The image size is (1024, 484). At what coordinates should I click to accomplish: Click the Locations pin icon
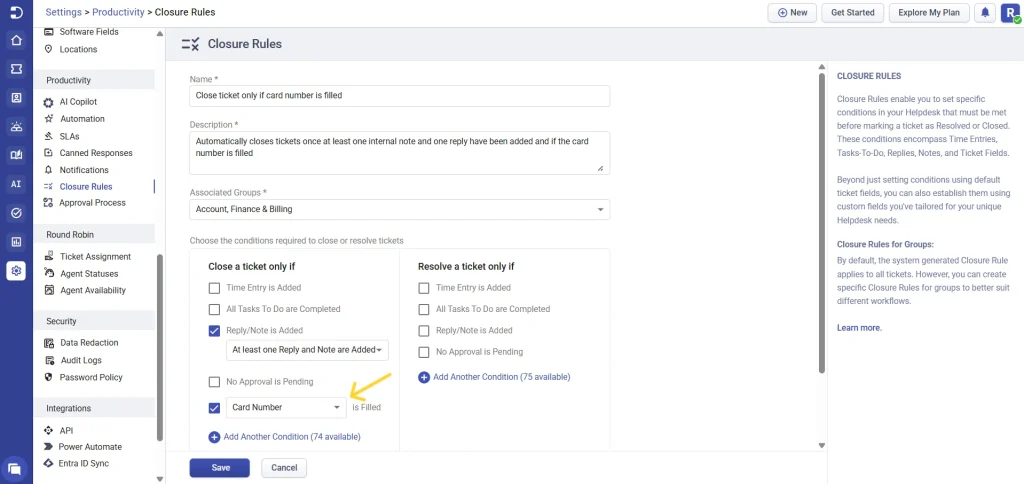[48, 49]
